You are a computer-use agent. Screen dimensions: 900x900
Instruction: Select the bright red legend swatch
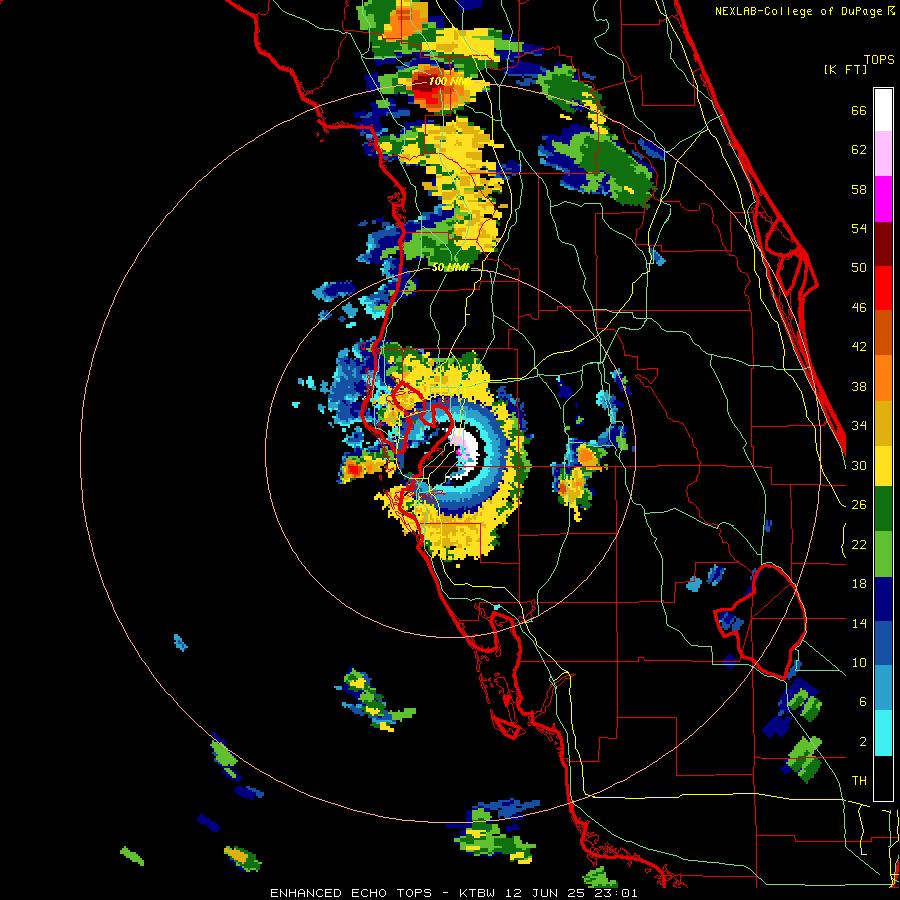click(x=883, y=288)
